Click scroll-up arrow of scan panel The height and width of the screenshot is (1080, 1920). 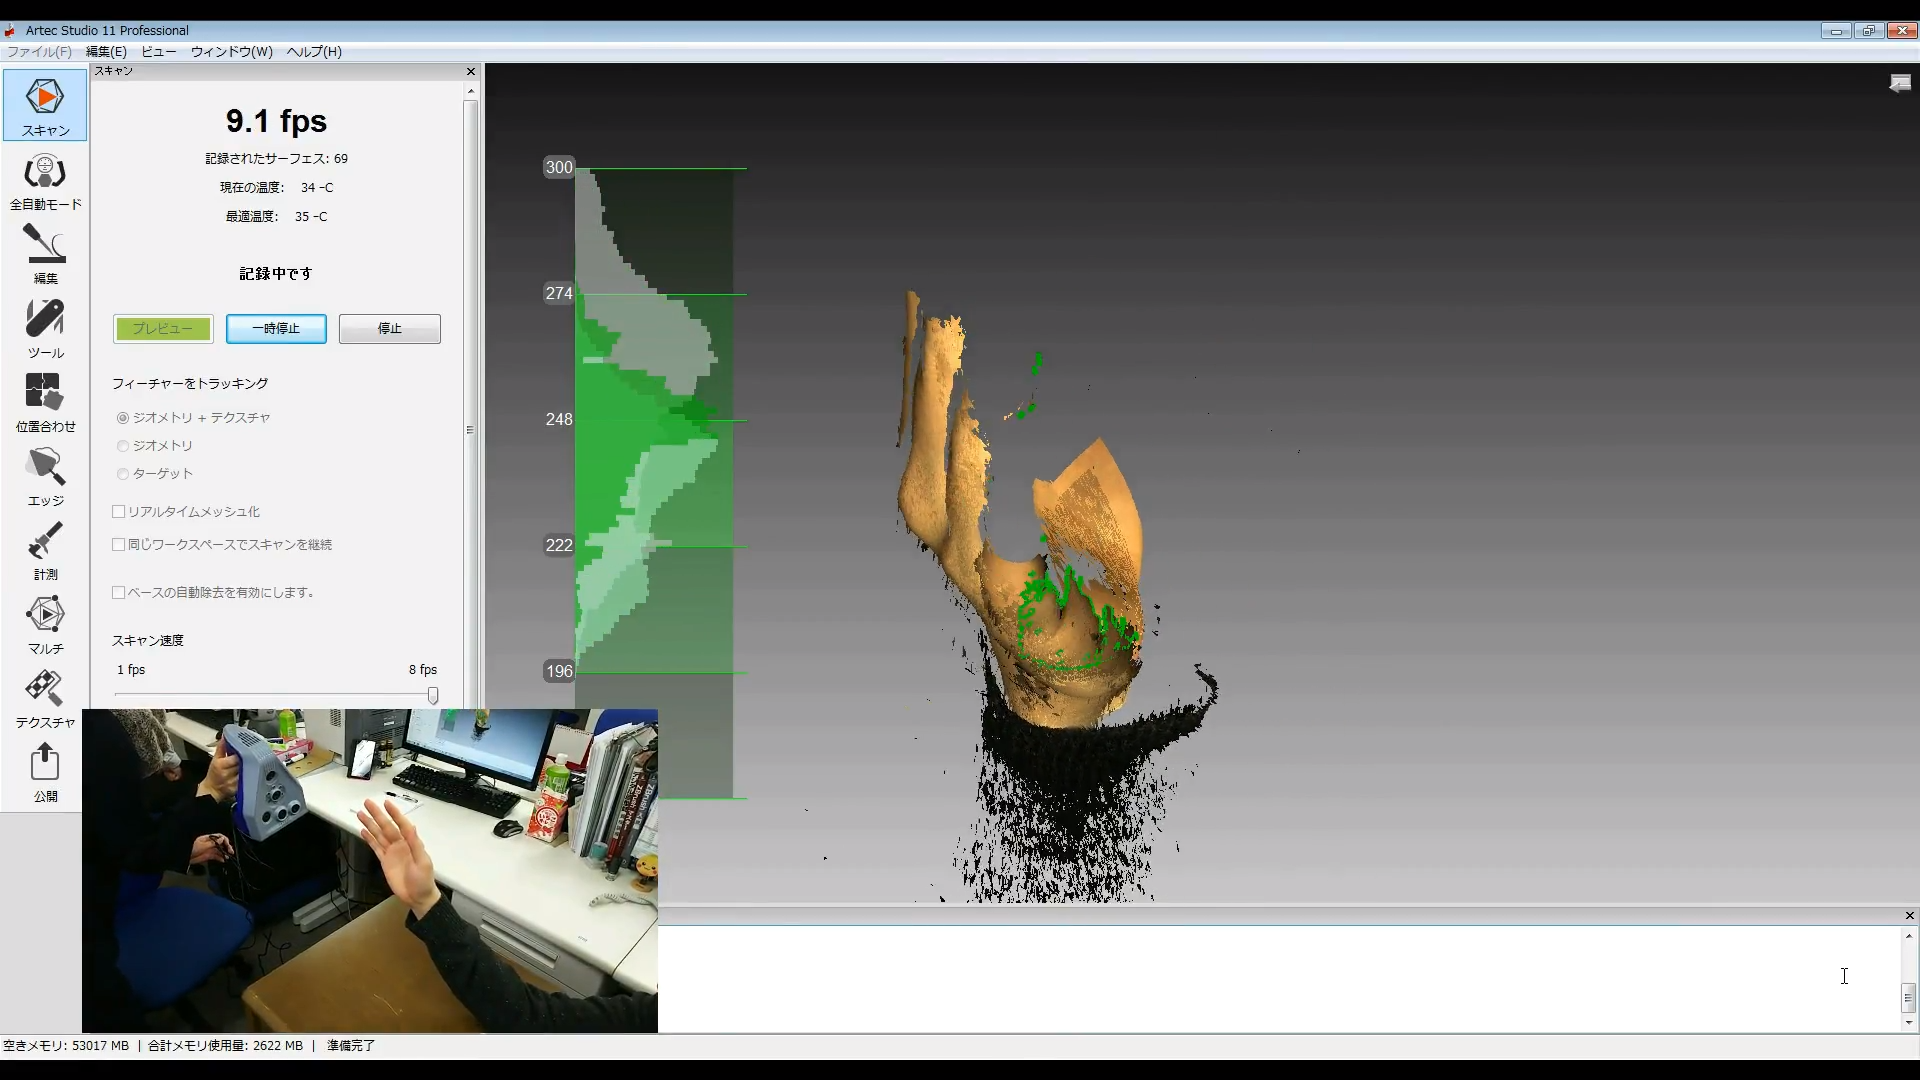point(471,91)
